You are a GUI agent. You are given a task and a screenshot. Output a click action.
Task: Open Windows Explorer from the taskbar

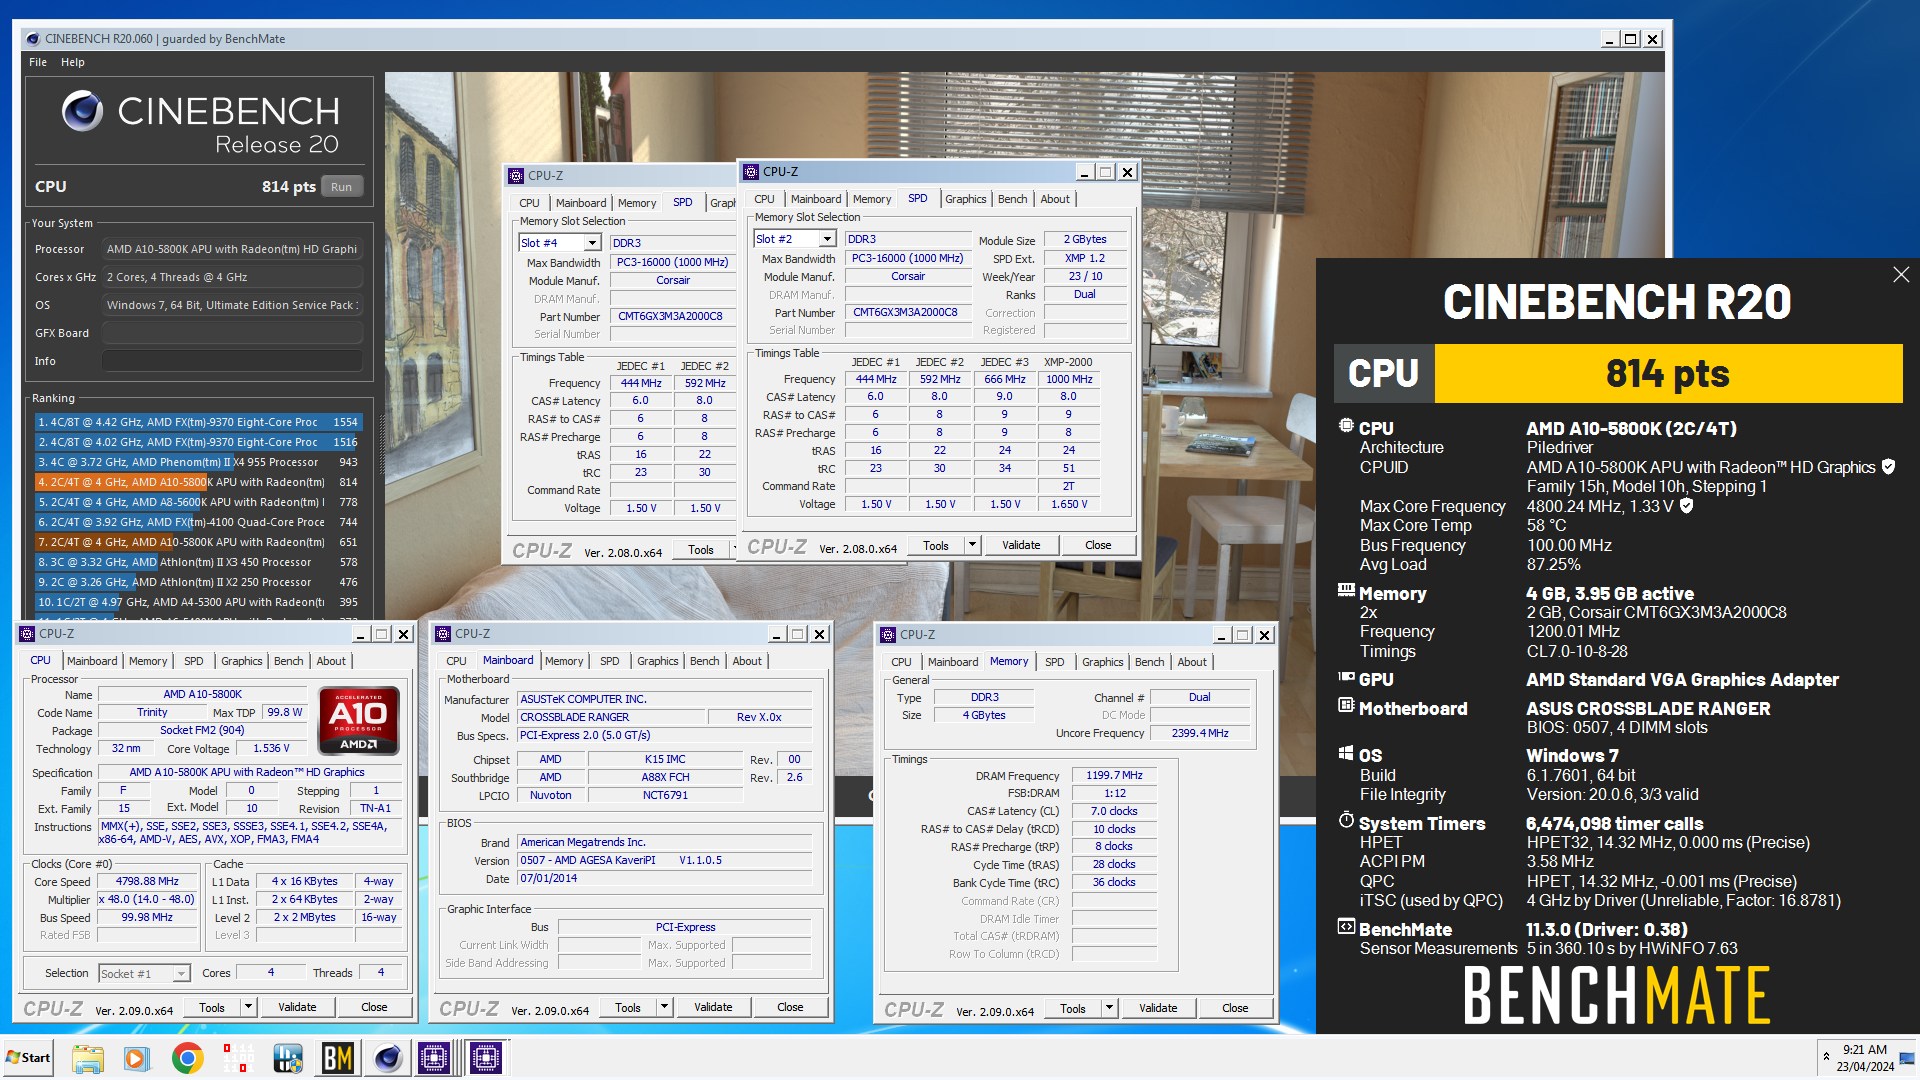tap(87, 1058)
